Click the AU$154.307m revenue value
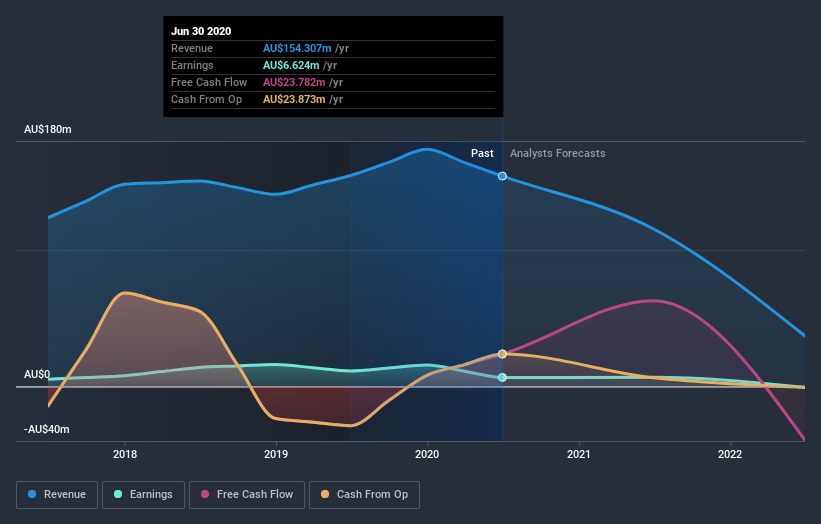Image resolution: width=821 pixels, height=524 pixels. click(297, 48)
